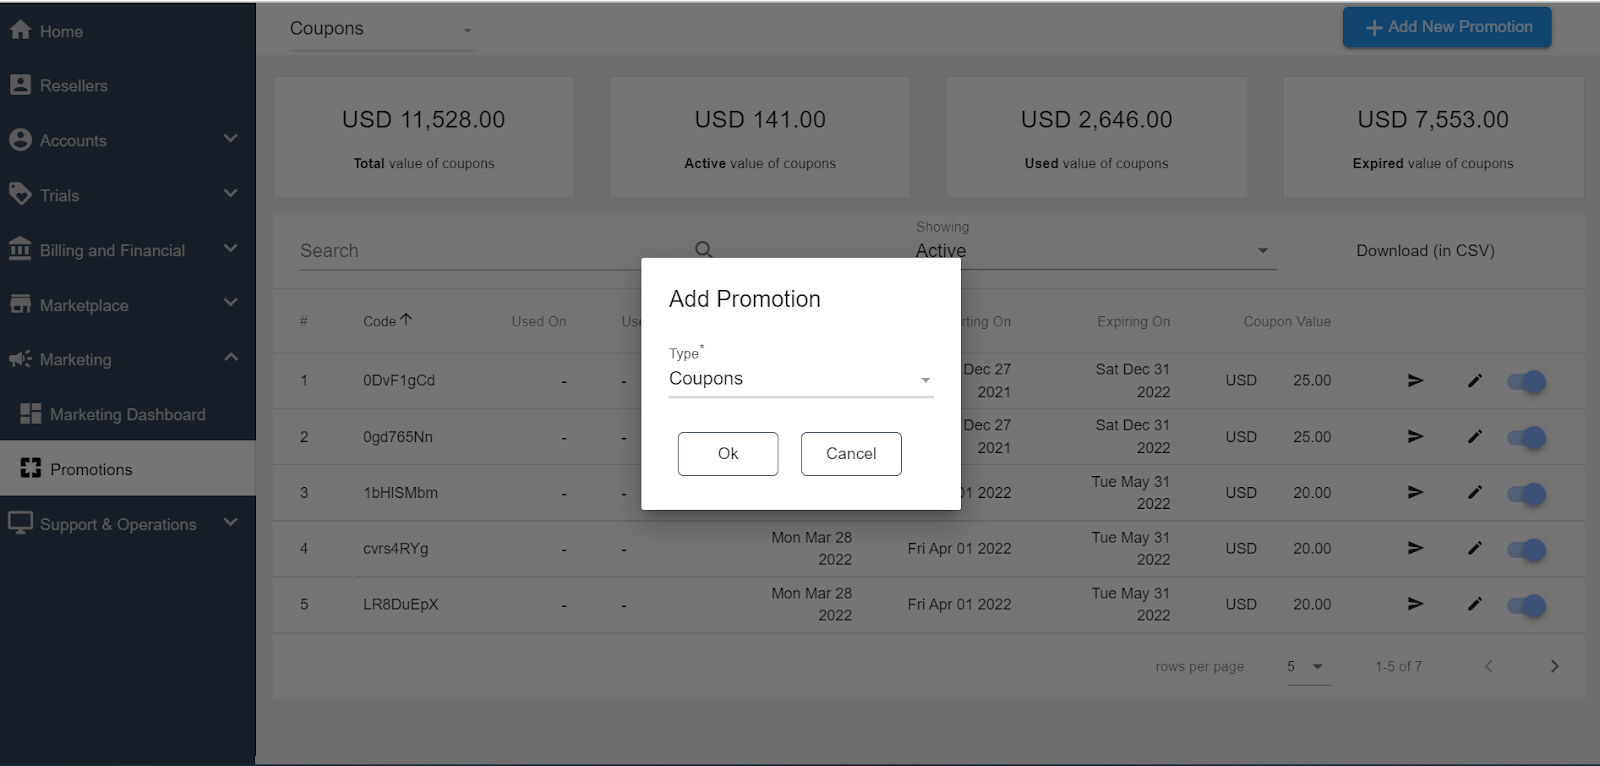
Task: Open Marketing Dashboard in sidebar
Action: click(127, 414)
